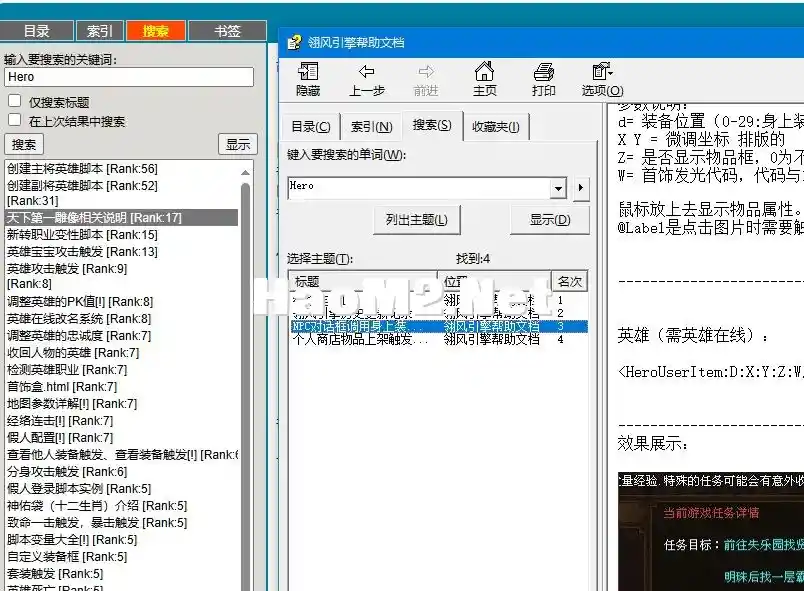Click 显示(D) button
The height and width of the screenshot is (591, 804).
(x=550, y=220)
